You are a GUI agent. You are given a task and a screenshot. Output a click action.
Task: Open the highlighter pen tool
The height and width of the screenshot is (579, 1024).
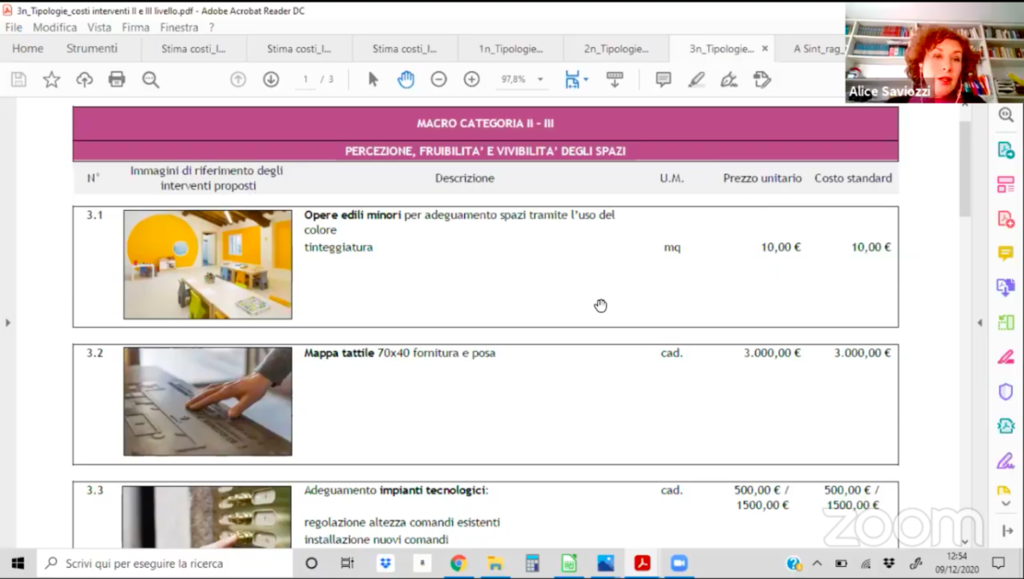pyautogui.click(x=696, y=80)
